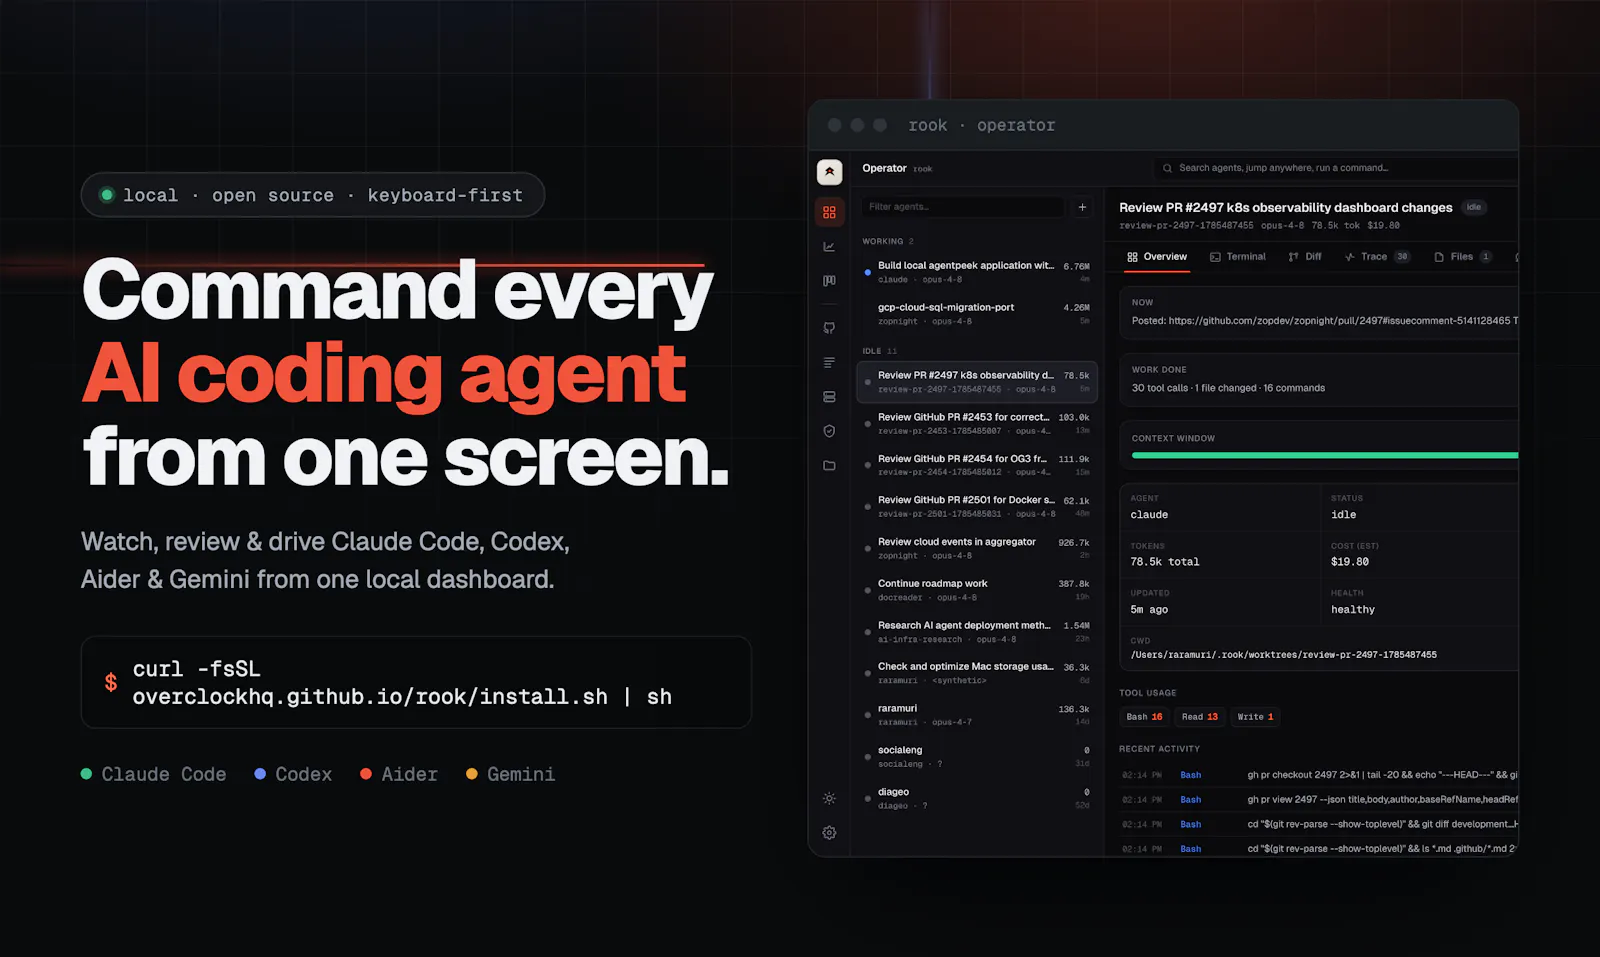
Task: Click the context window progress bar
Action: 1325,455
